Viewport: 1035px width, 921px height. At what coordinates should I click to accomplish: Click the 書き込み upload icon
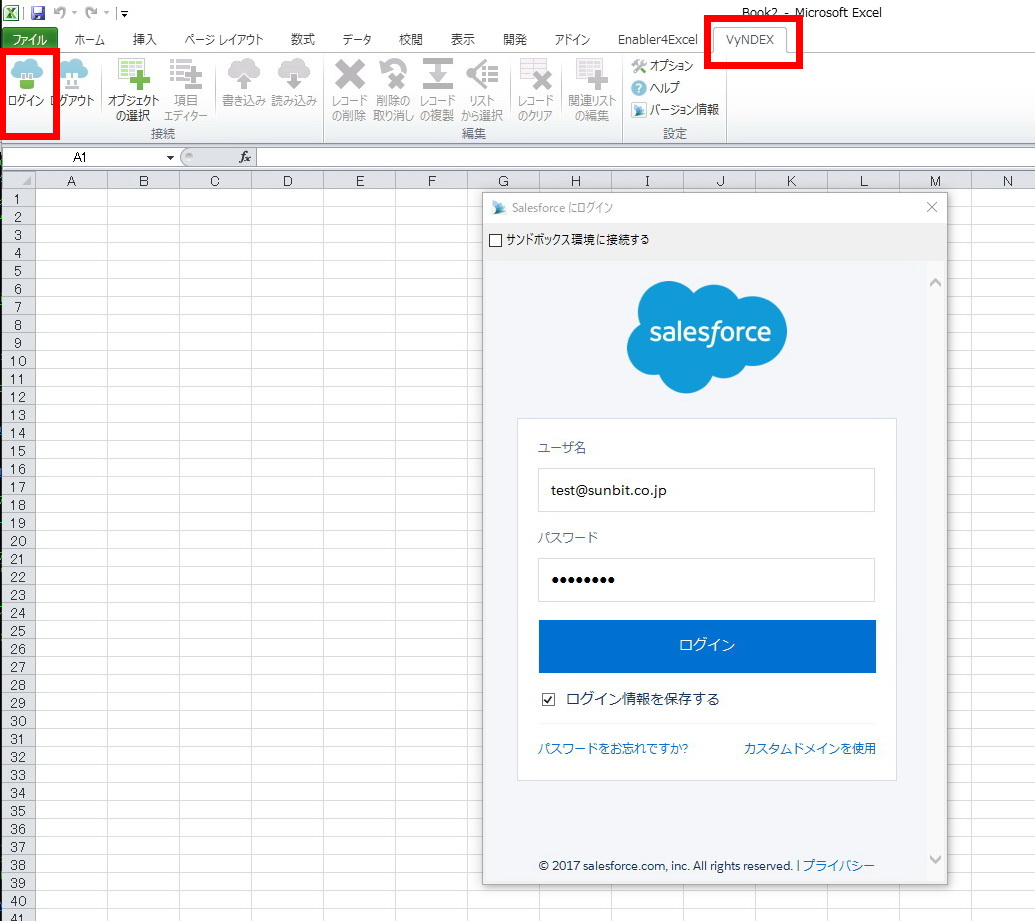pos(244,74)
